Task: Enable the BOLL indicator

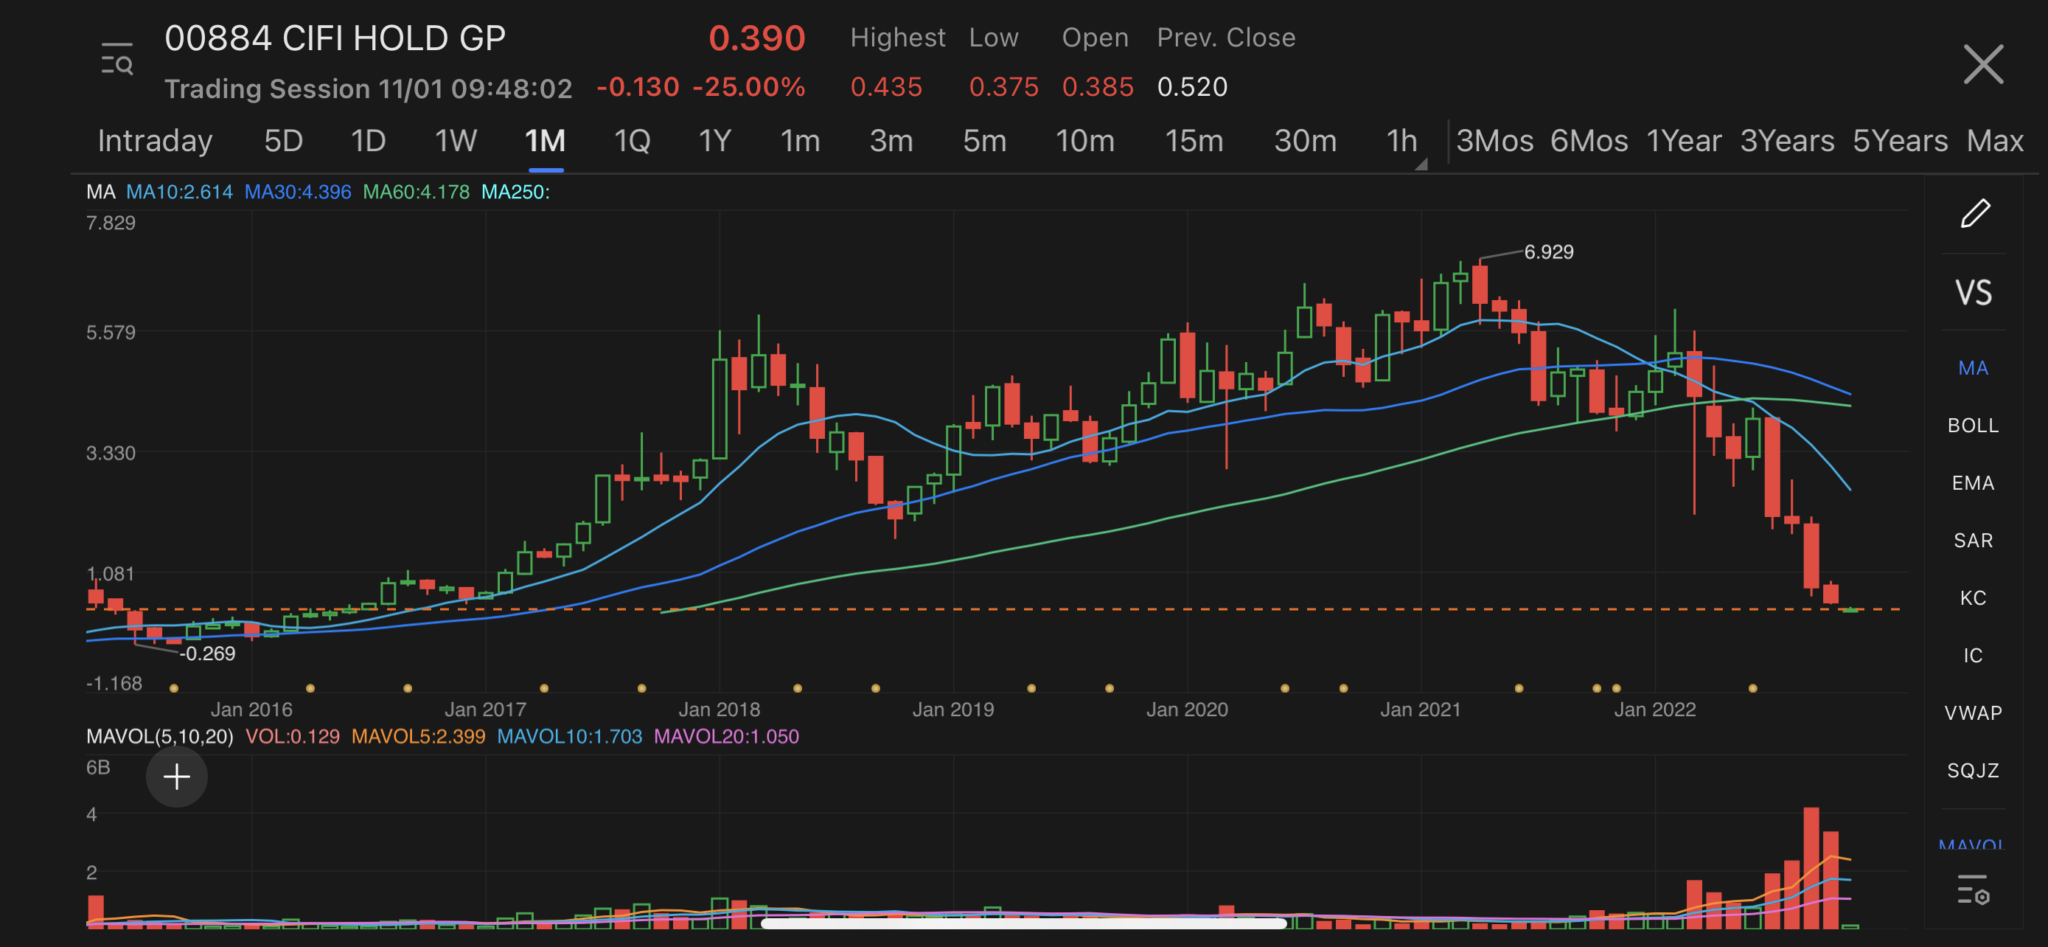Action: point(1973,426)
